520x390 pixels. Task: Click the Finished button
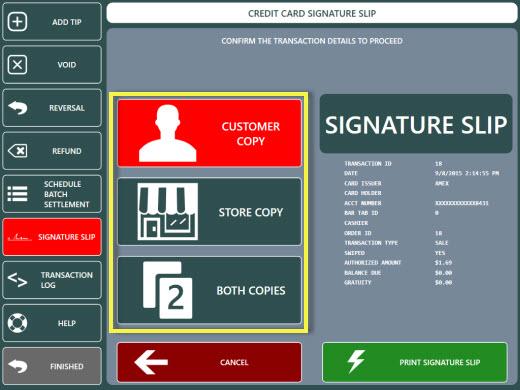coord(52,366)
